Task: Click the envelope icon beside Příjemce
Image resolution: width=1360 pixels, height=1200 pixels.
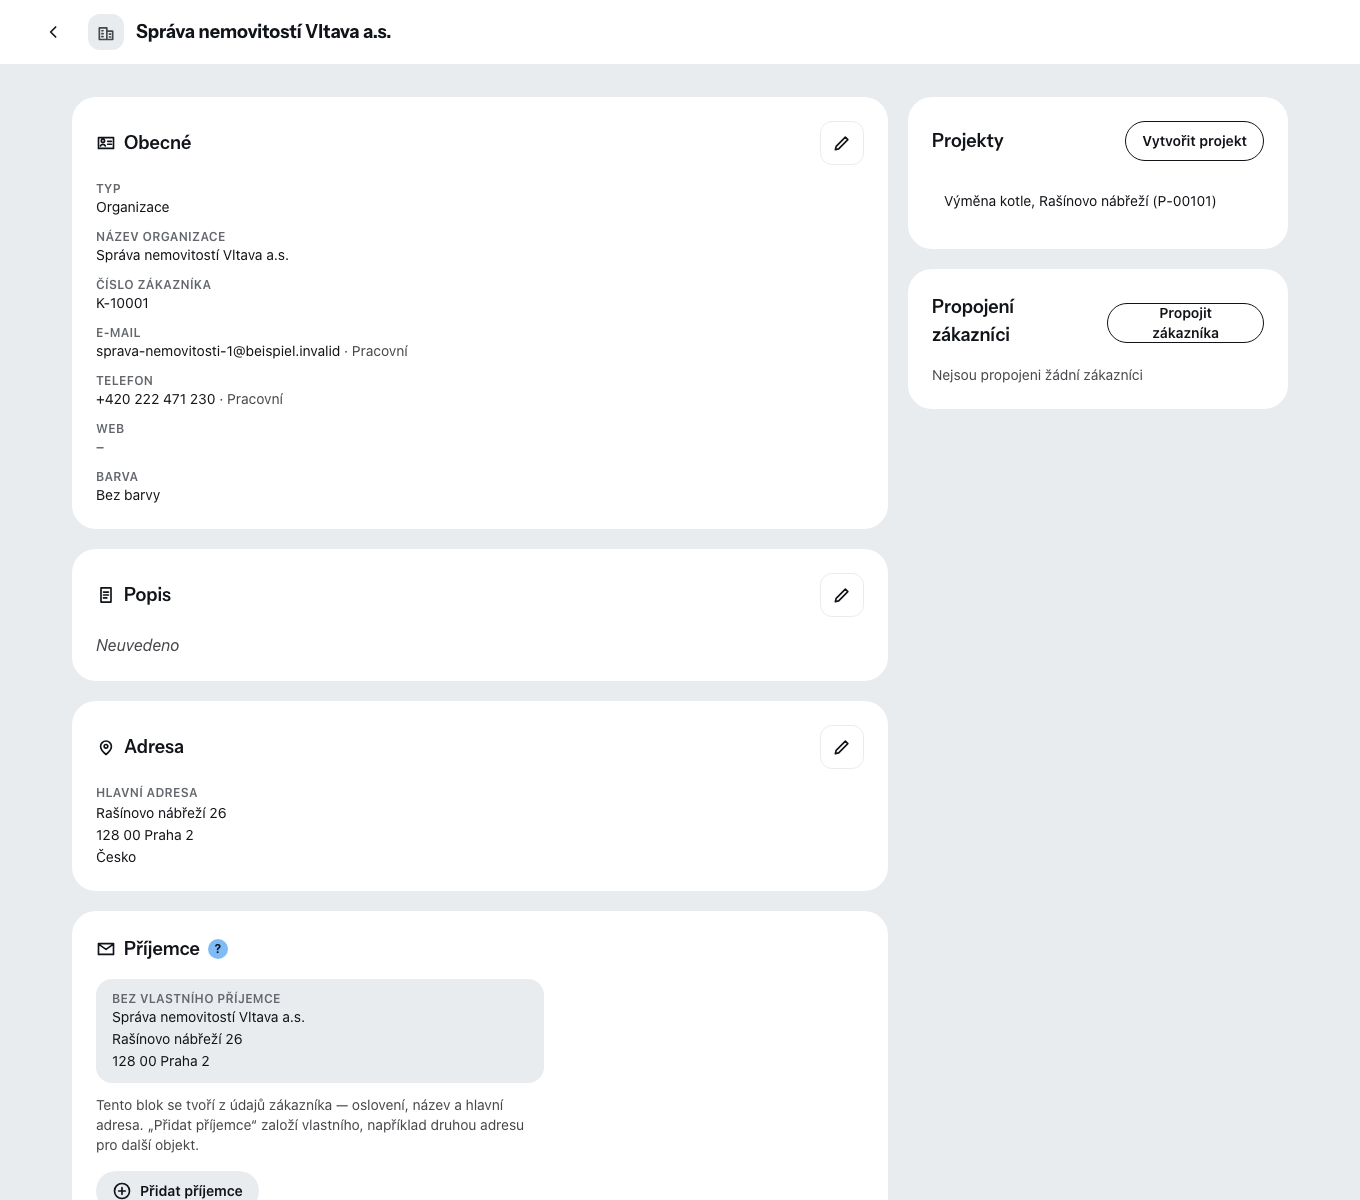Action: (x=105, y=949)
